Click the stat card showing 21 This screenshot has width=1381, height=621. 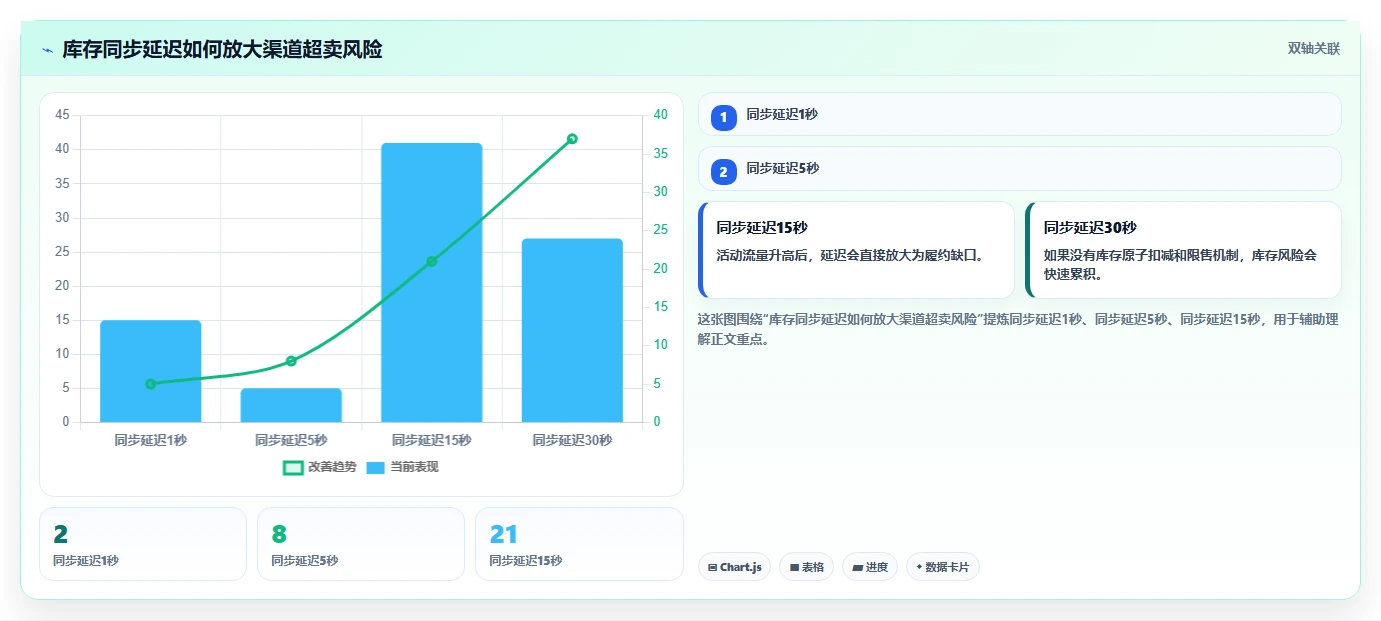[579, 544]
